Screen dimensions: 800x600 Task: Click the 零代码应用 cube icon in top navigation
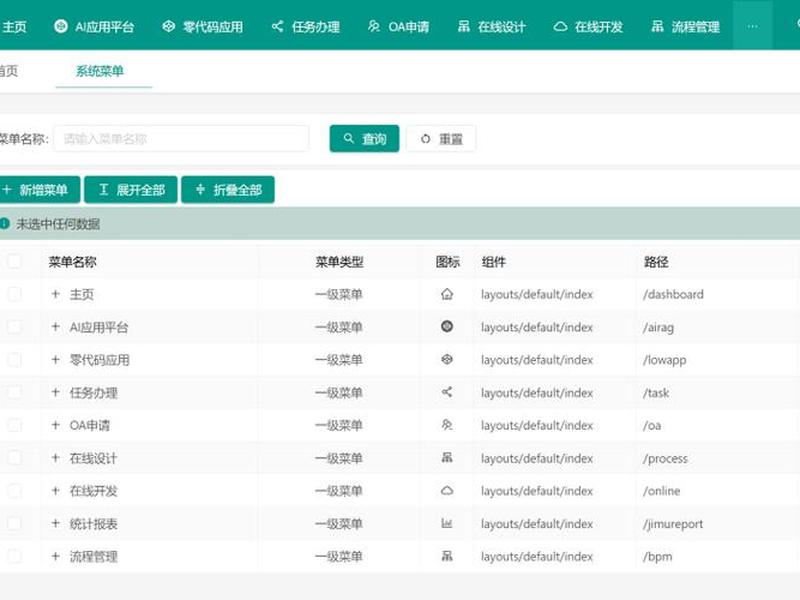168,26
